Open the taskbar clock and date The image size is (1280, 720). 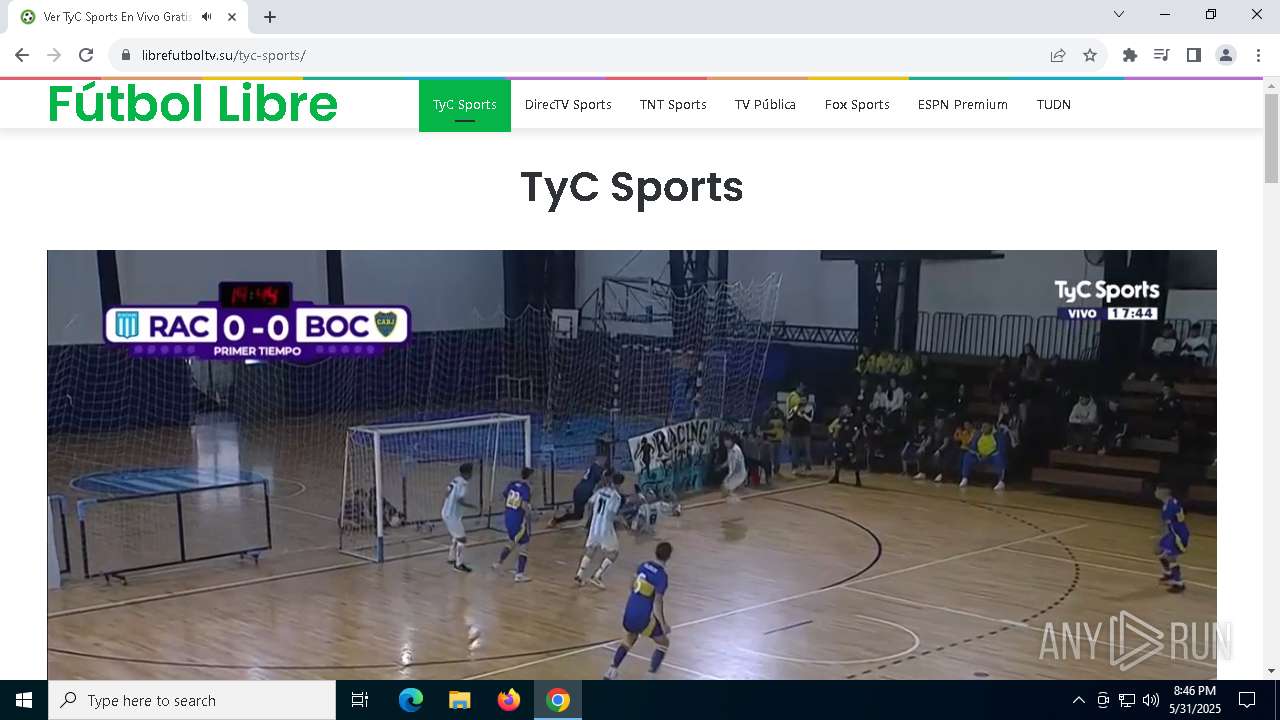(1195, 700)
